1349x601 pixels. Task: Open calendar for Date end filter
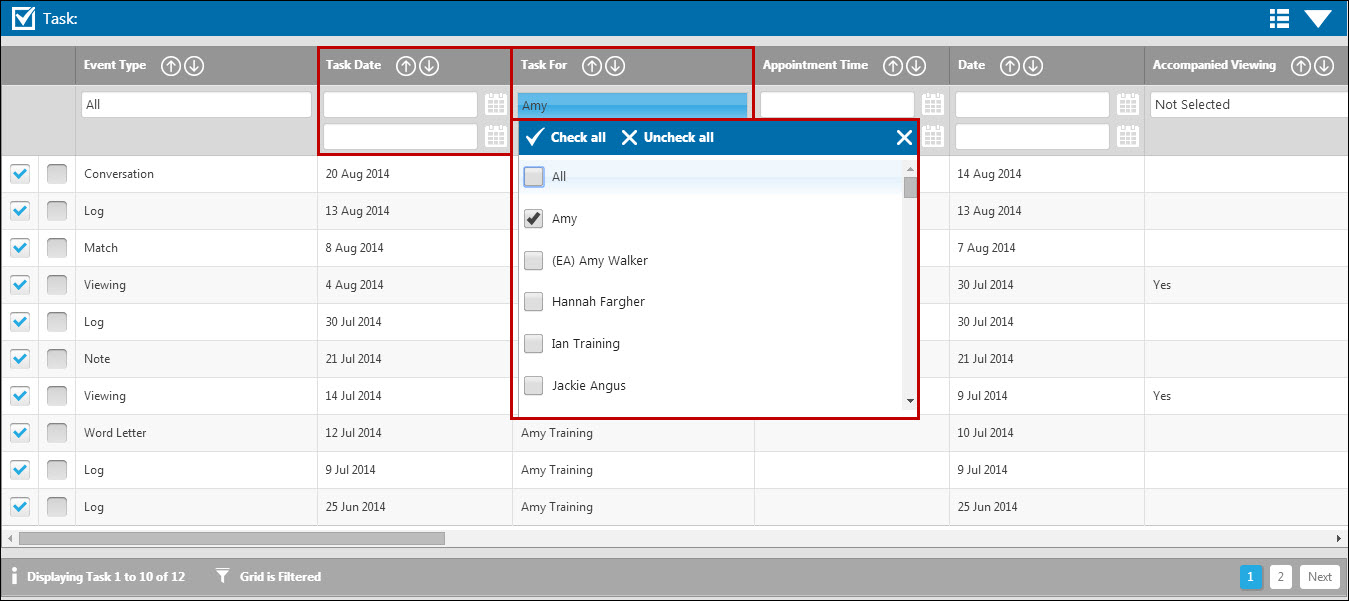(x=1128, y=136)
